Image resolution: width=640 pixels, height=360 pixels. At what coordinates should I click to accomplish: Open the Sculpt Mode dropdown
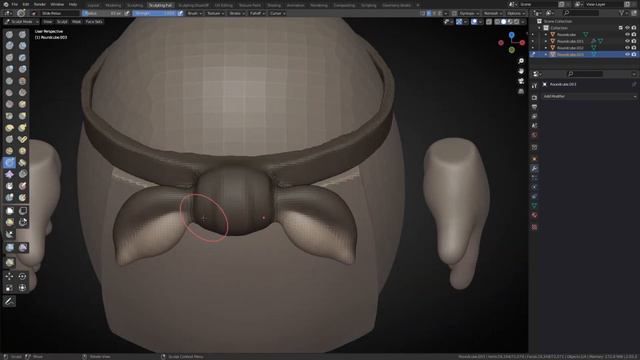(21, 22)
